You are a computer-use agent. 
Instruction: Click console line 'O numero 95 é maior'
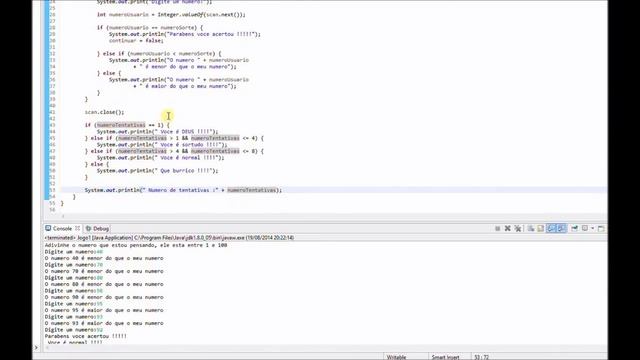pyautogui.click(x=104, y=311)
